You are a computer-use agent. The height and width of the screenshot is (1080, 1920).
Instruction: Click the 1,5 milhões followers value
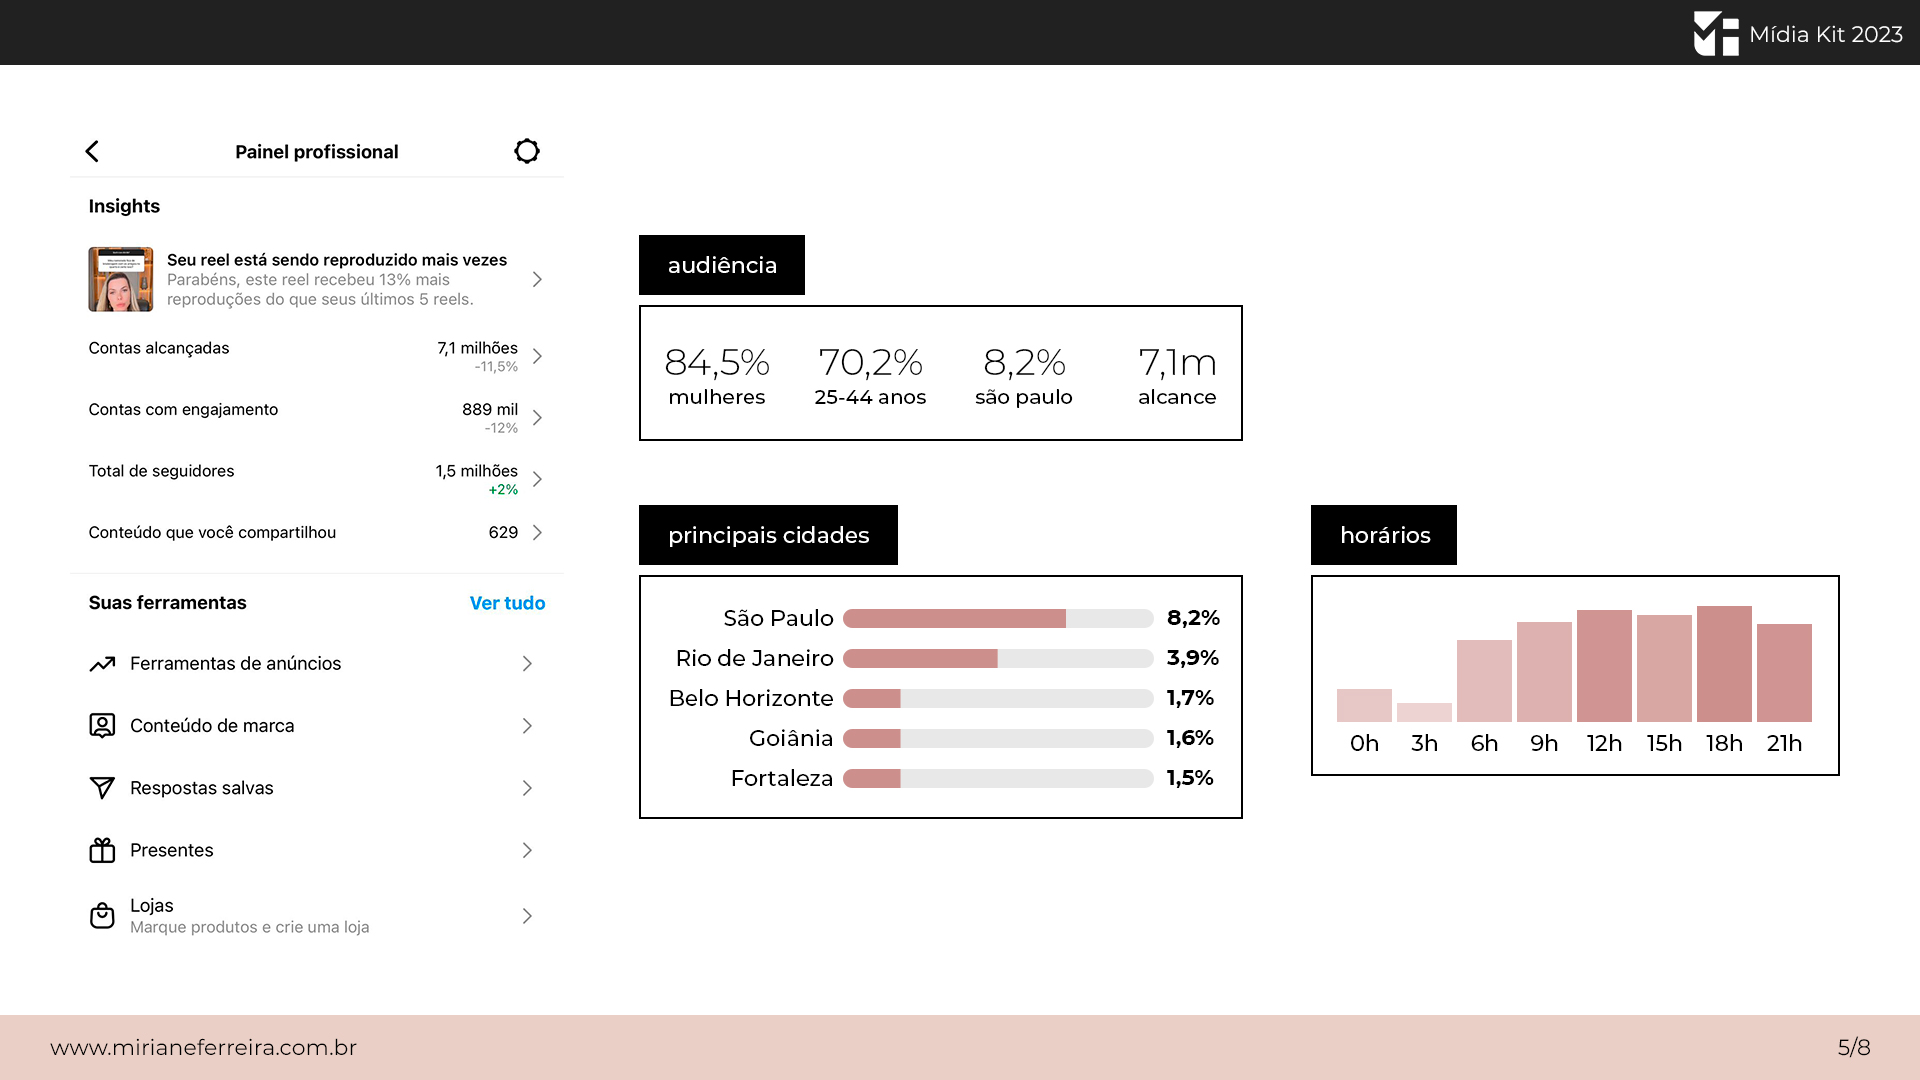(x=476, y=471)
